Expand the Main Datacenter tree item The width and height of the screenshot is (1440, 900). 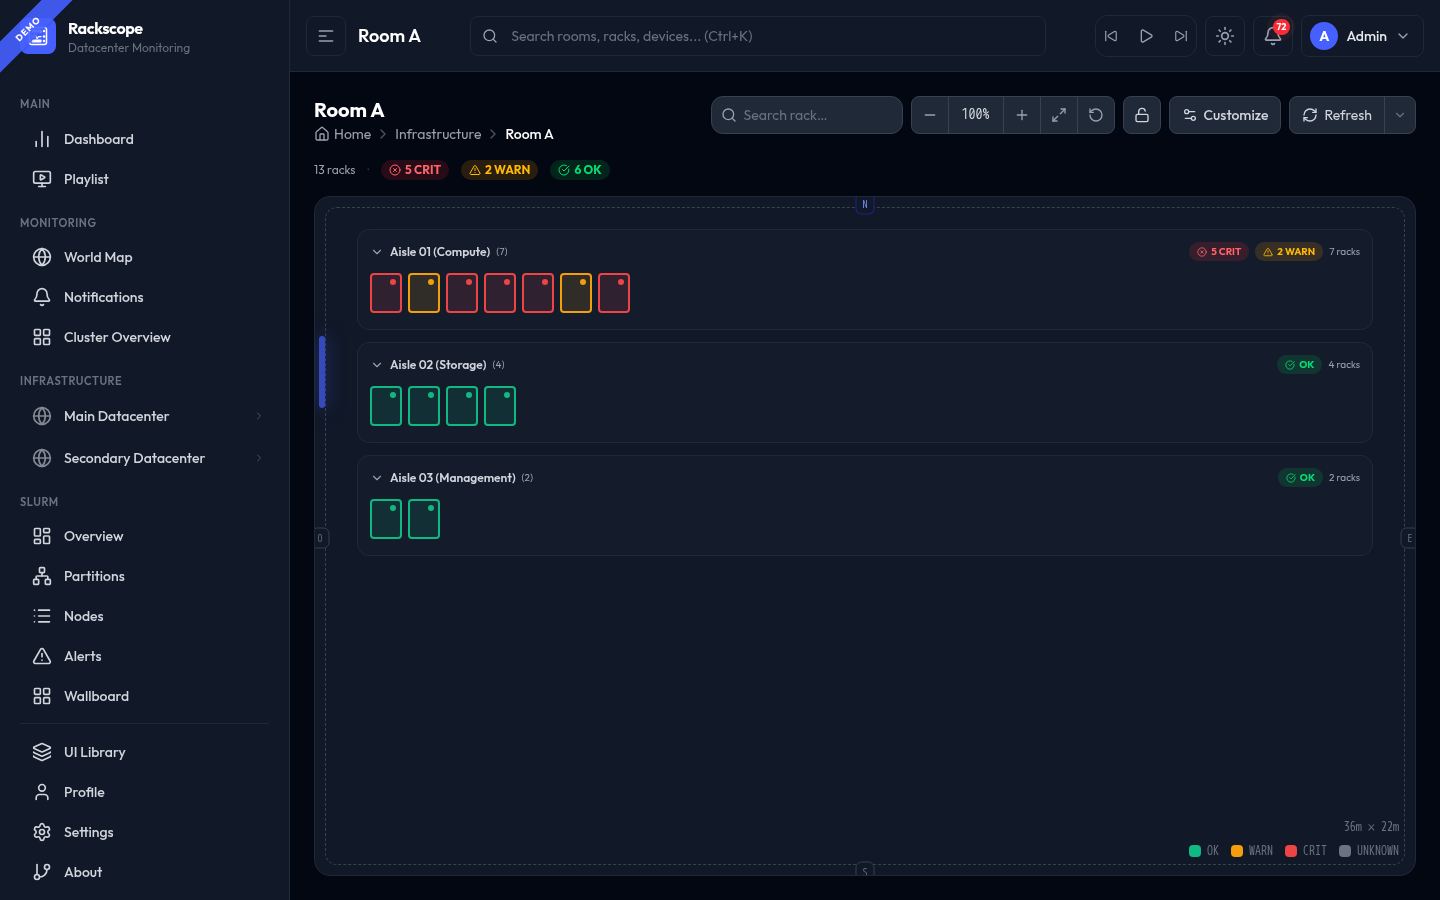(x=259, y=416)
